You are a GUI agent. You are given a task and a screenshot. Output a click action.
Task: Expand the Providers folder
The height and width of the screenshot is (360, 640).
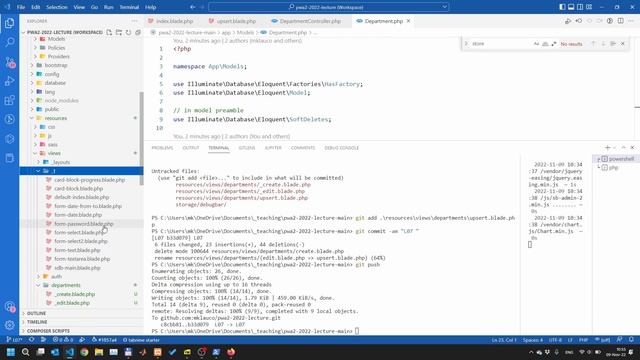58,56
